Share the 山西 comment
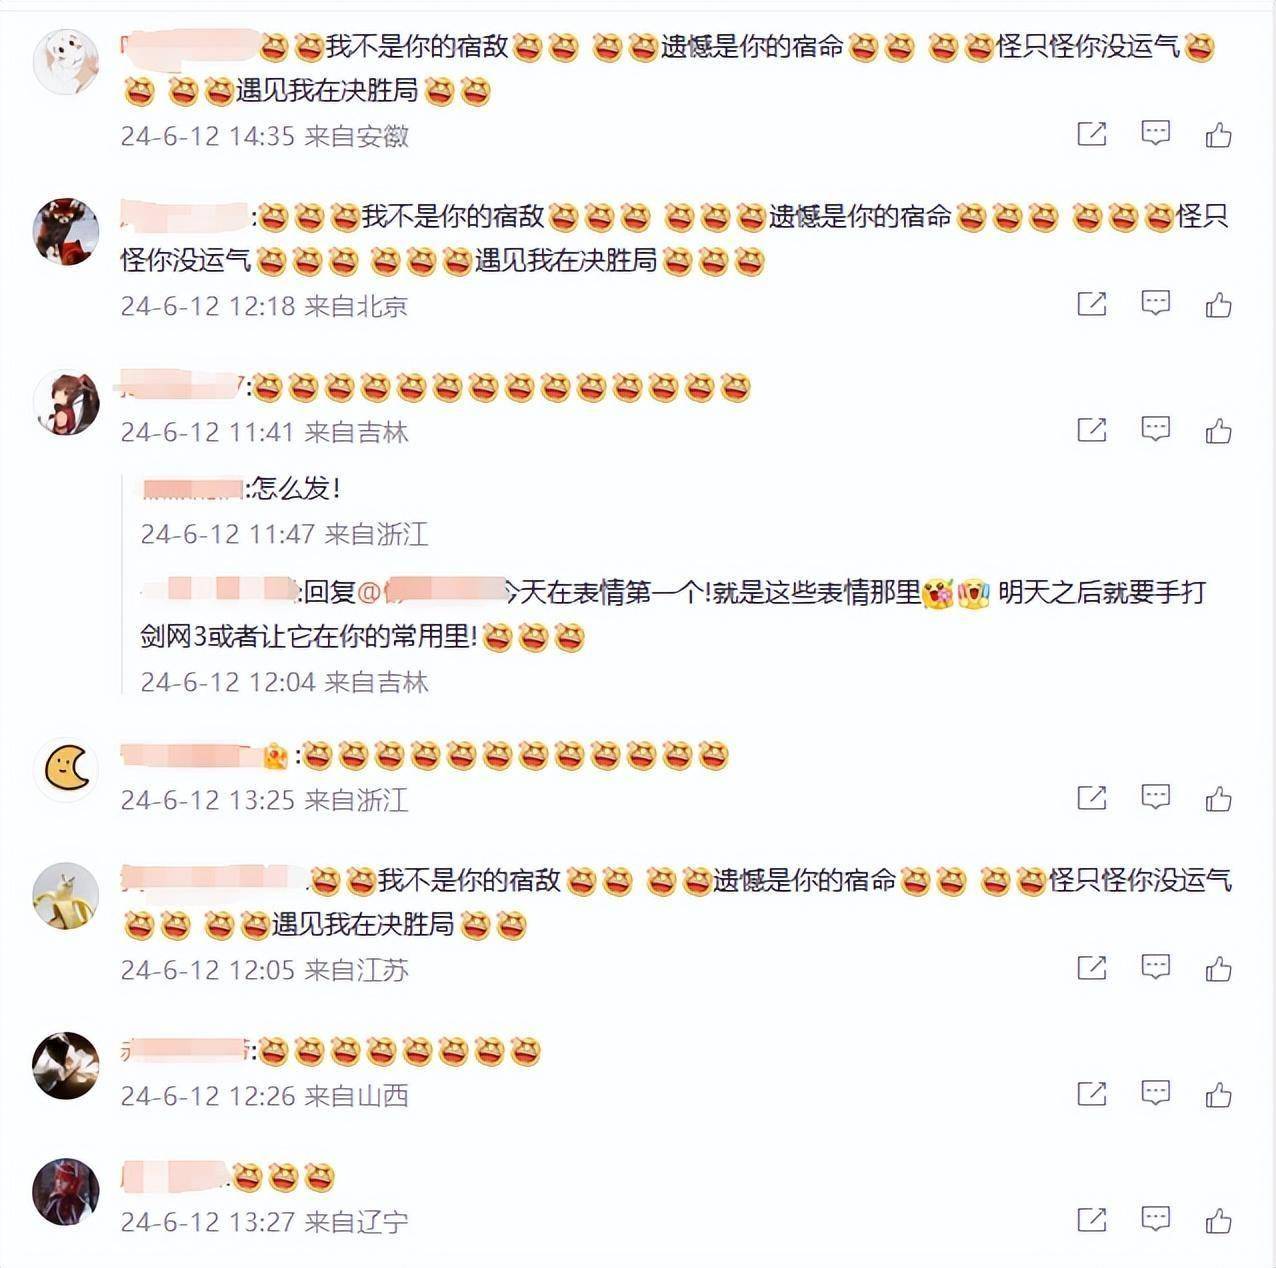Viewport: 1276px width, 1268px height. (1091, 1094)
